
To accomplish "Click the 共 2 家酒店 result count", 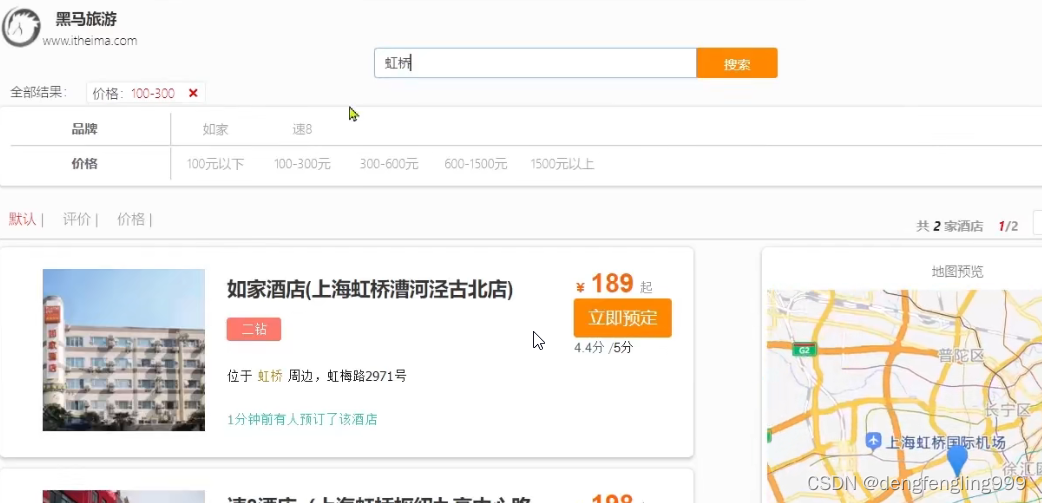I will (x=950, y=227).
